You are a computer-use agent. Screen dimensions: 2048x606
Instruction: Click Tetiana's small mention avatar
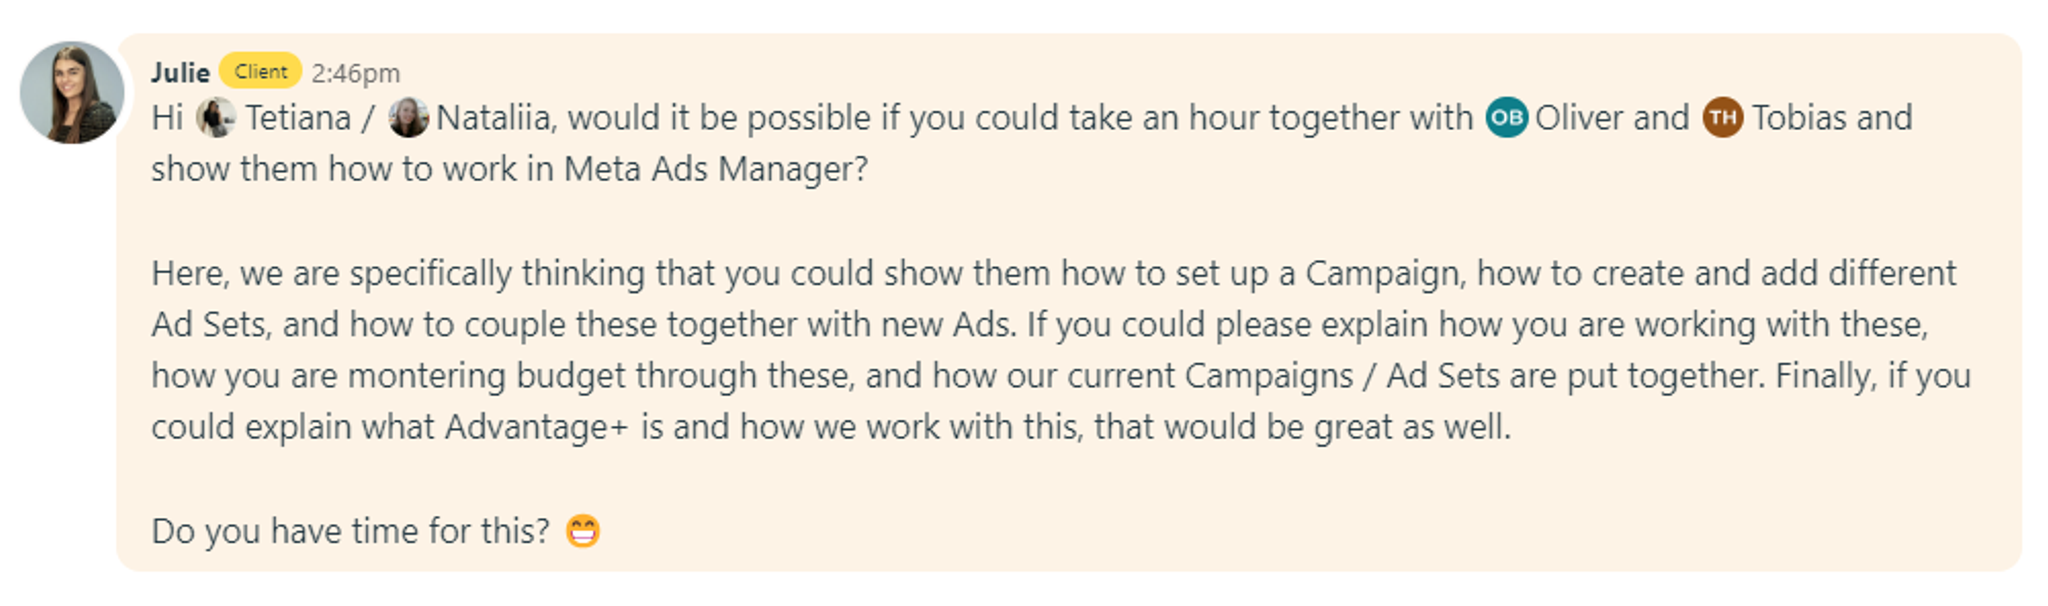click(216, 118)
